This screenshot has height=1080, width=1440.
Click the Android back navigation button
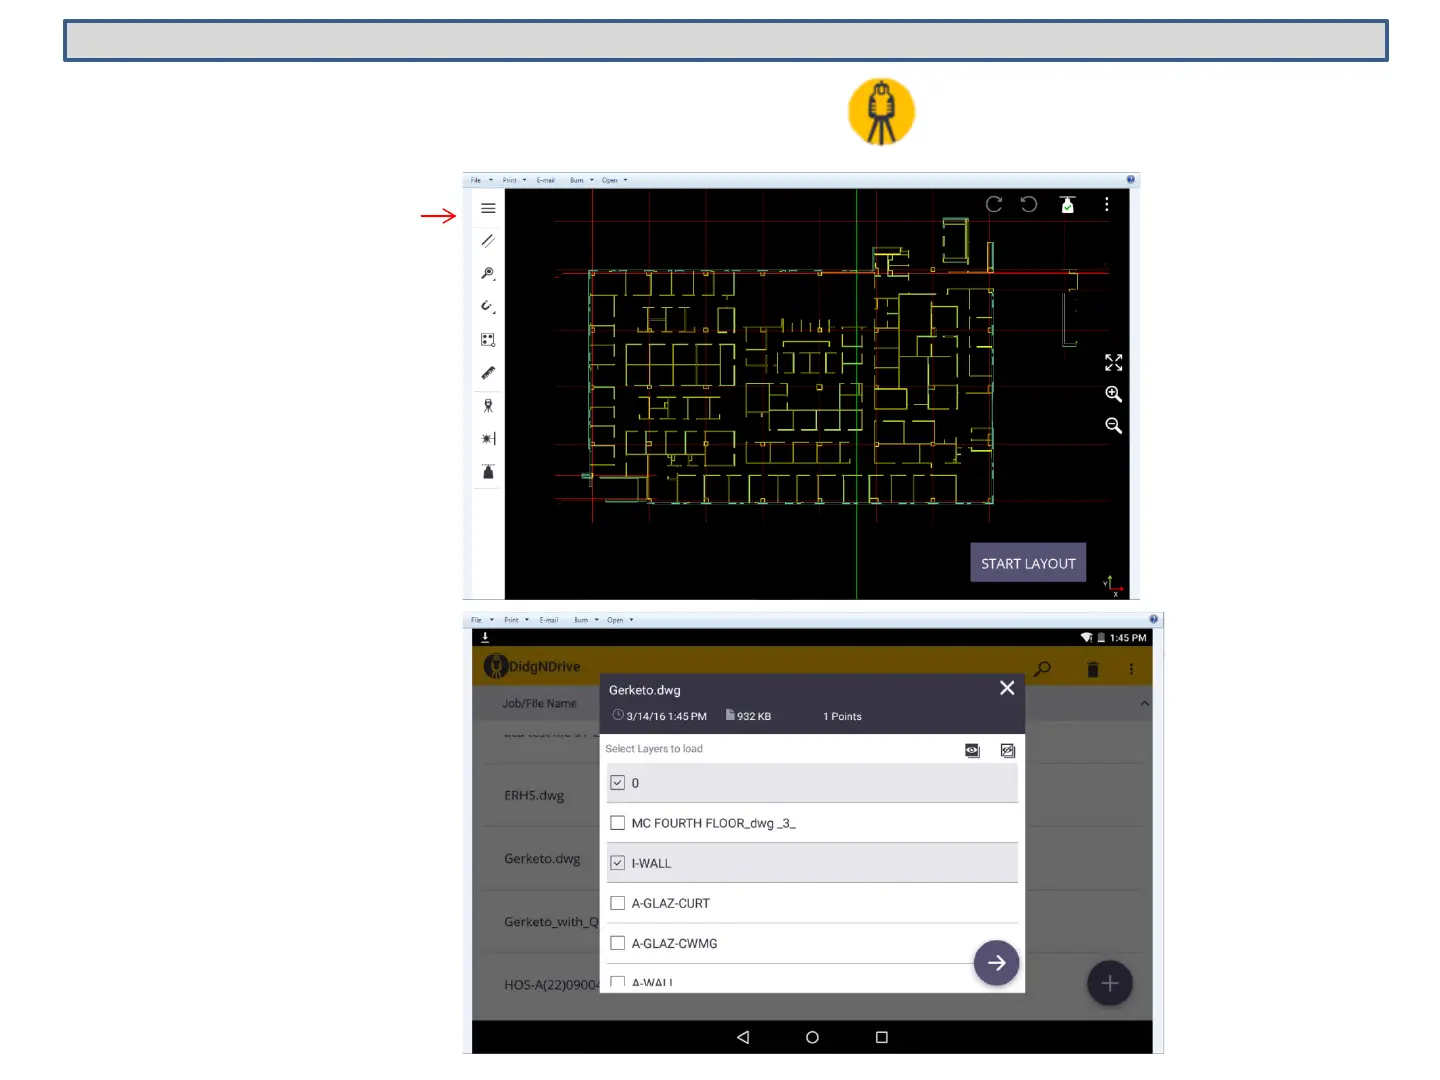[743, 1037]
